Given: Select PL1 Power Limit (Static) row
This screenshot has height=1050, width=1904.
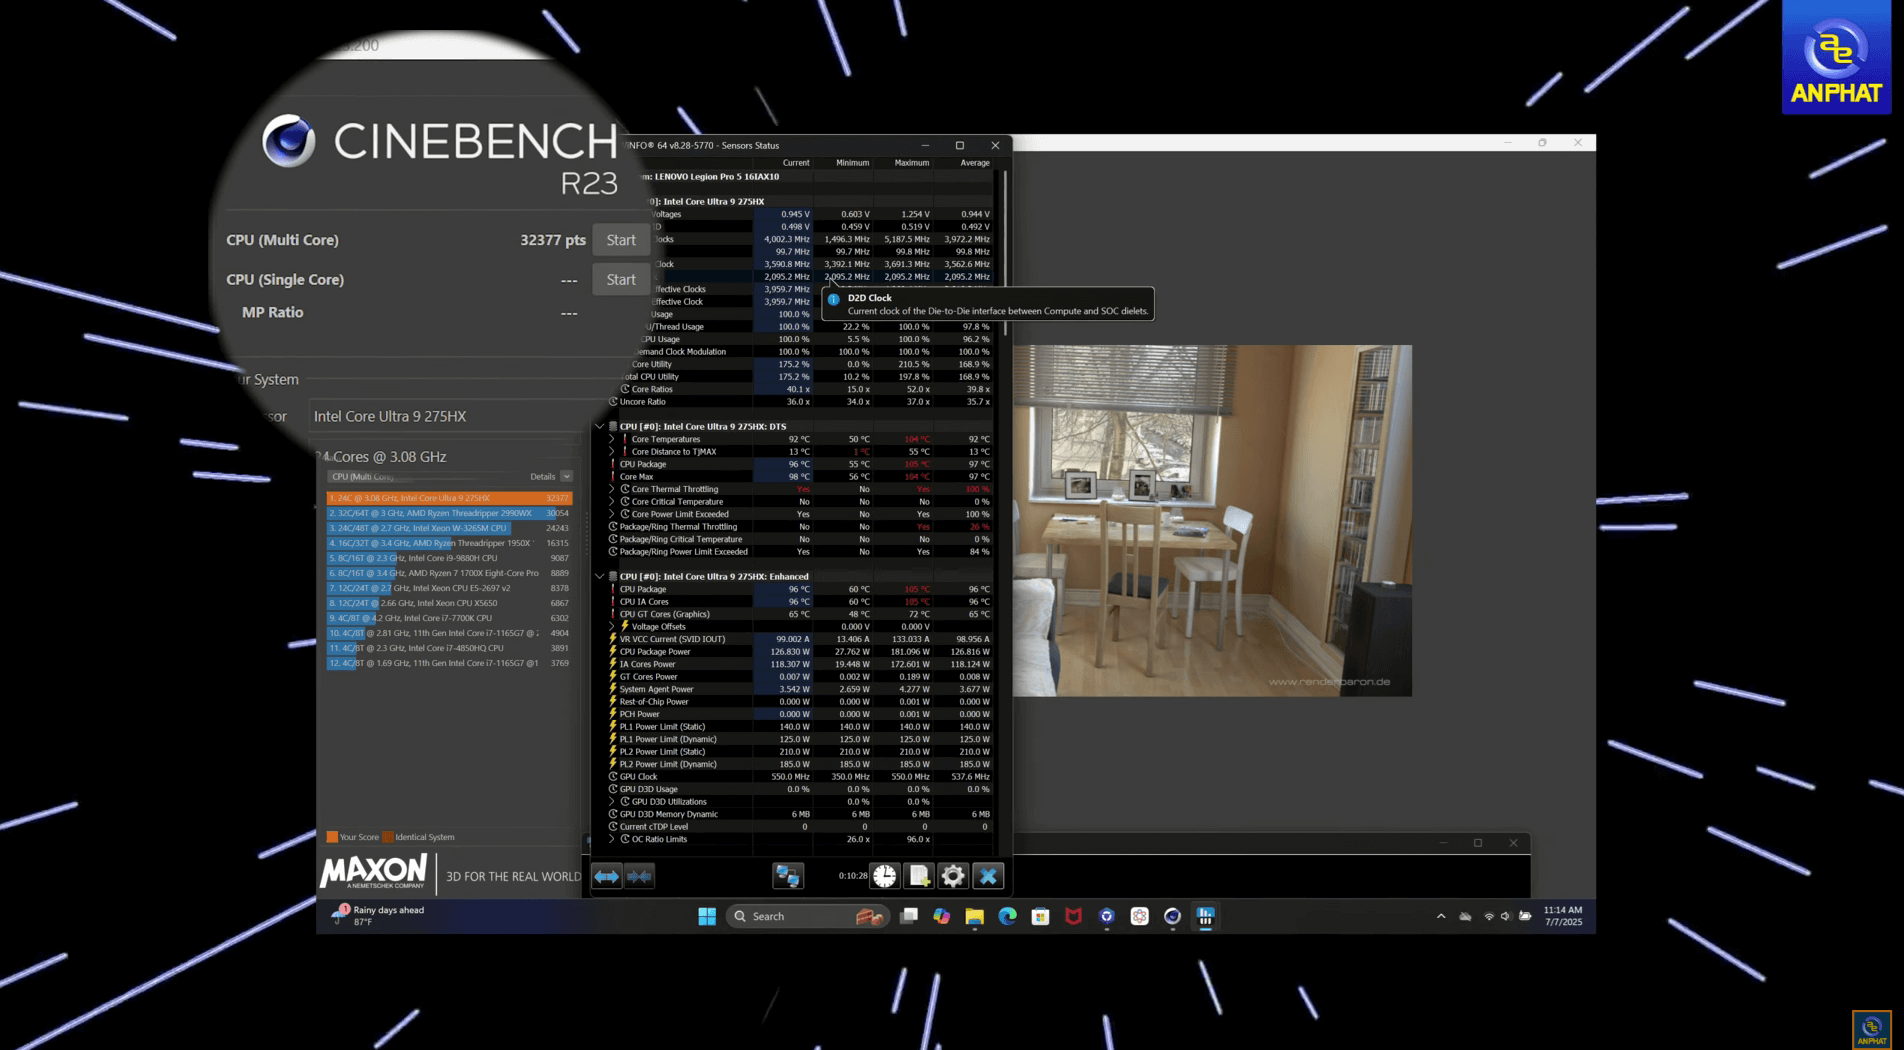Looking at the screenshot, I should click(800, 726).
